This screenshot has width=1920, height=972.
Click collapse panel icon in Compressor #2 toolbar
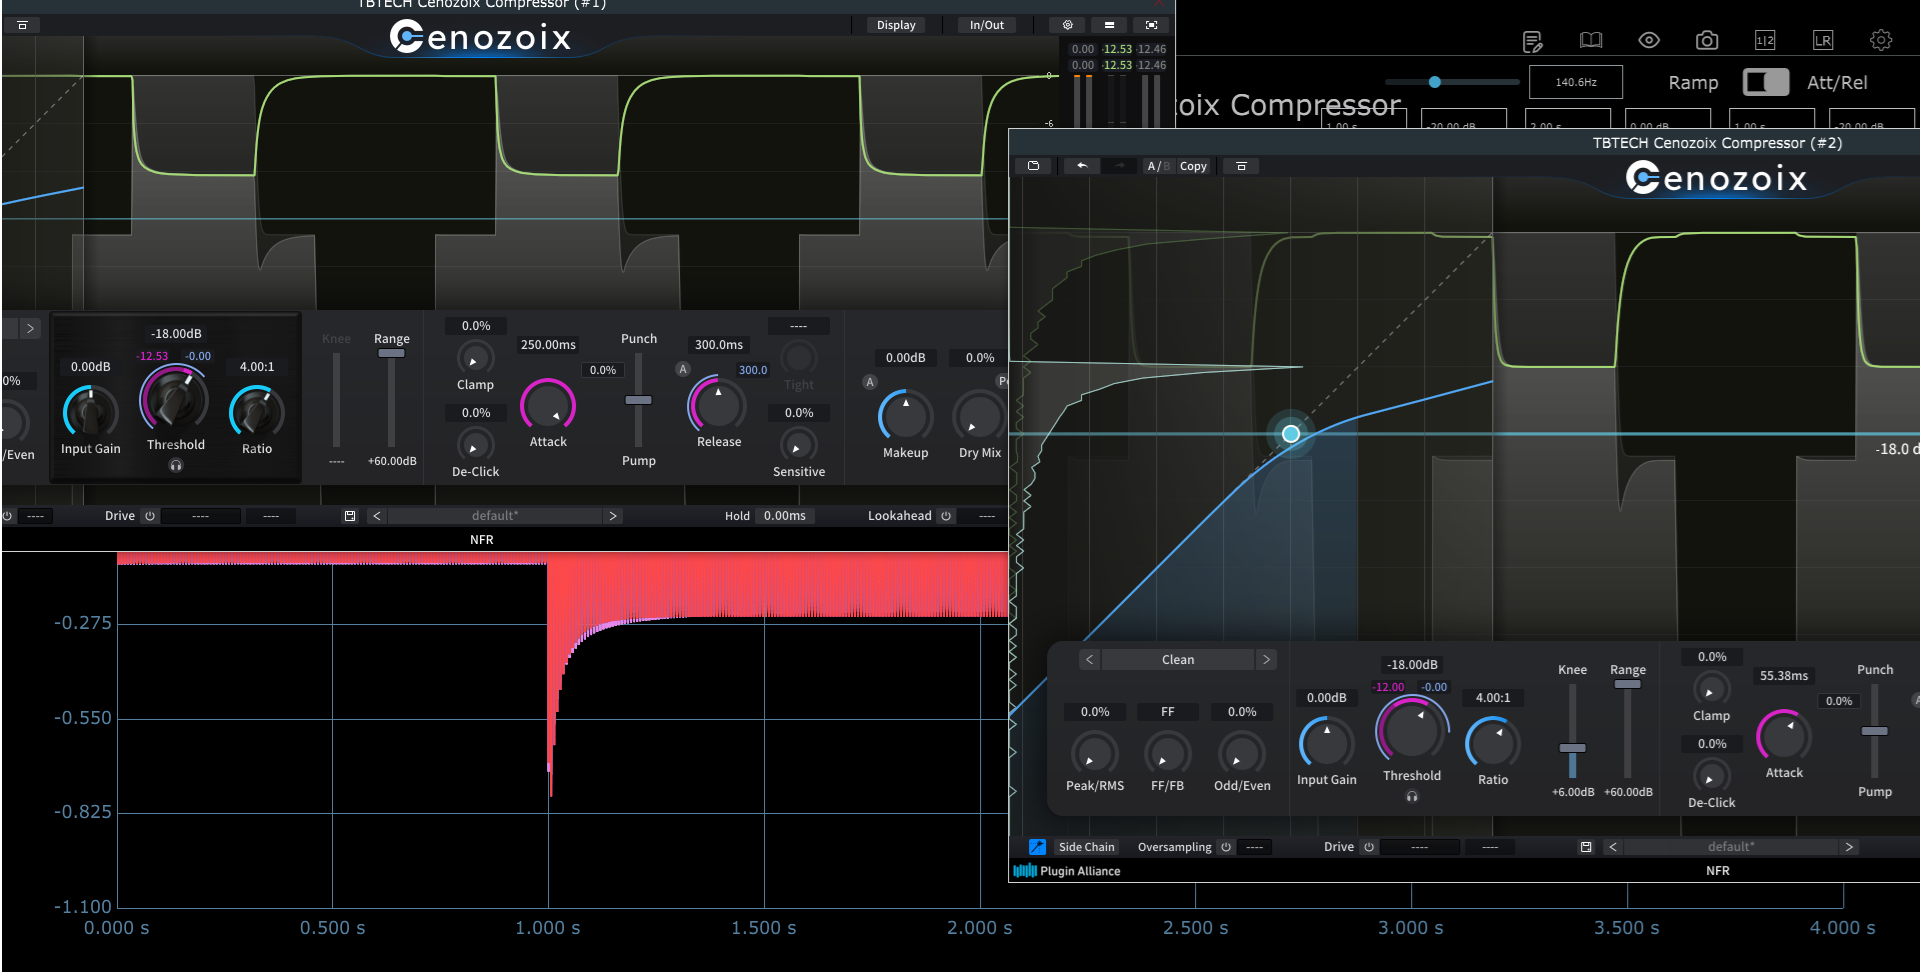pyautogui.click(x=1242, y=166)
